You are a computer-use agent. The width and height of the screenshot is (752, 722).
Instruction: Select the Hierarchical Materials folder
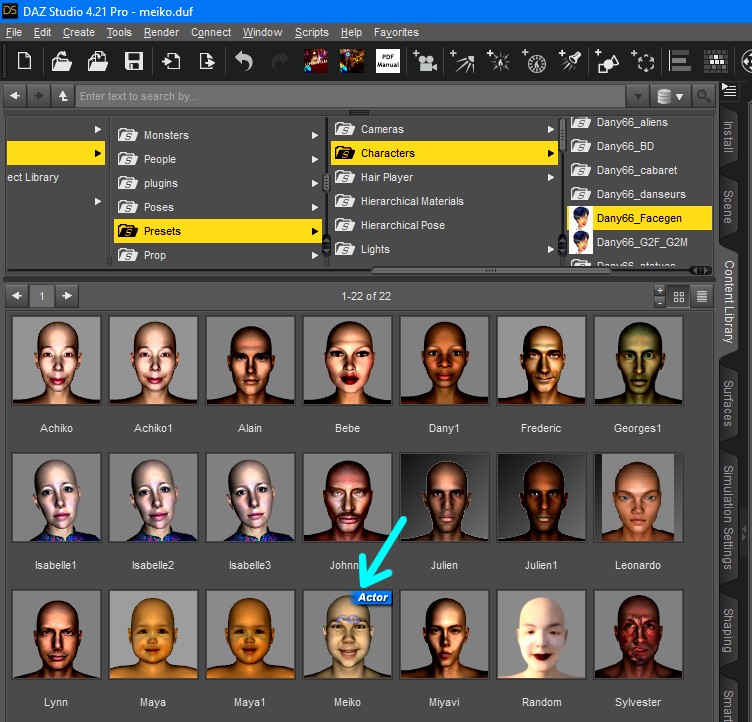click(x=444, y=201)
